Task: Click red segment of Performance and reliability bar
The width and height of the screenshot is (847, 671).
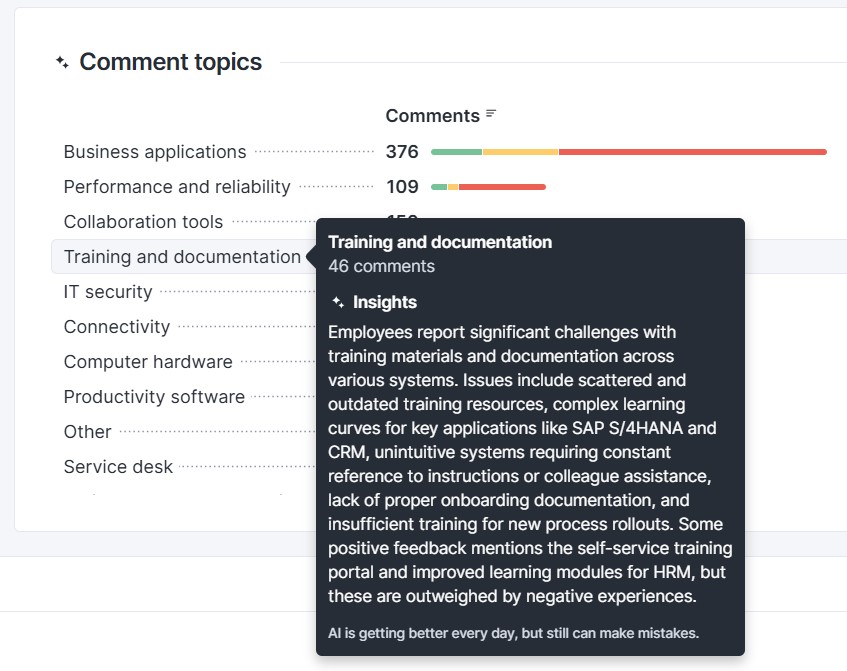Action: coord(502,187)
